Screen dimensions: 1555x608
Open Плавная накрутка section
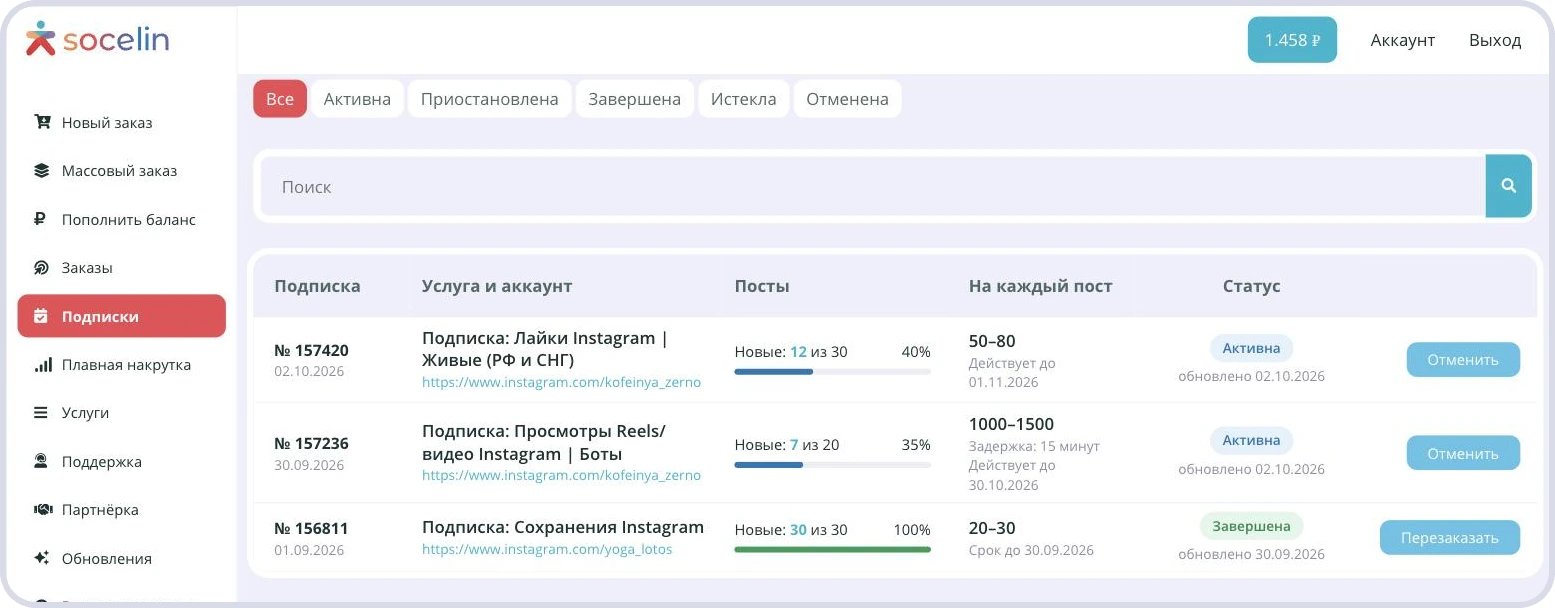(122, 365)
